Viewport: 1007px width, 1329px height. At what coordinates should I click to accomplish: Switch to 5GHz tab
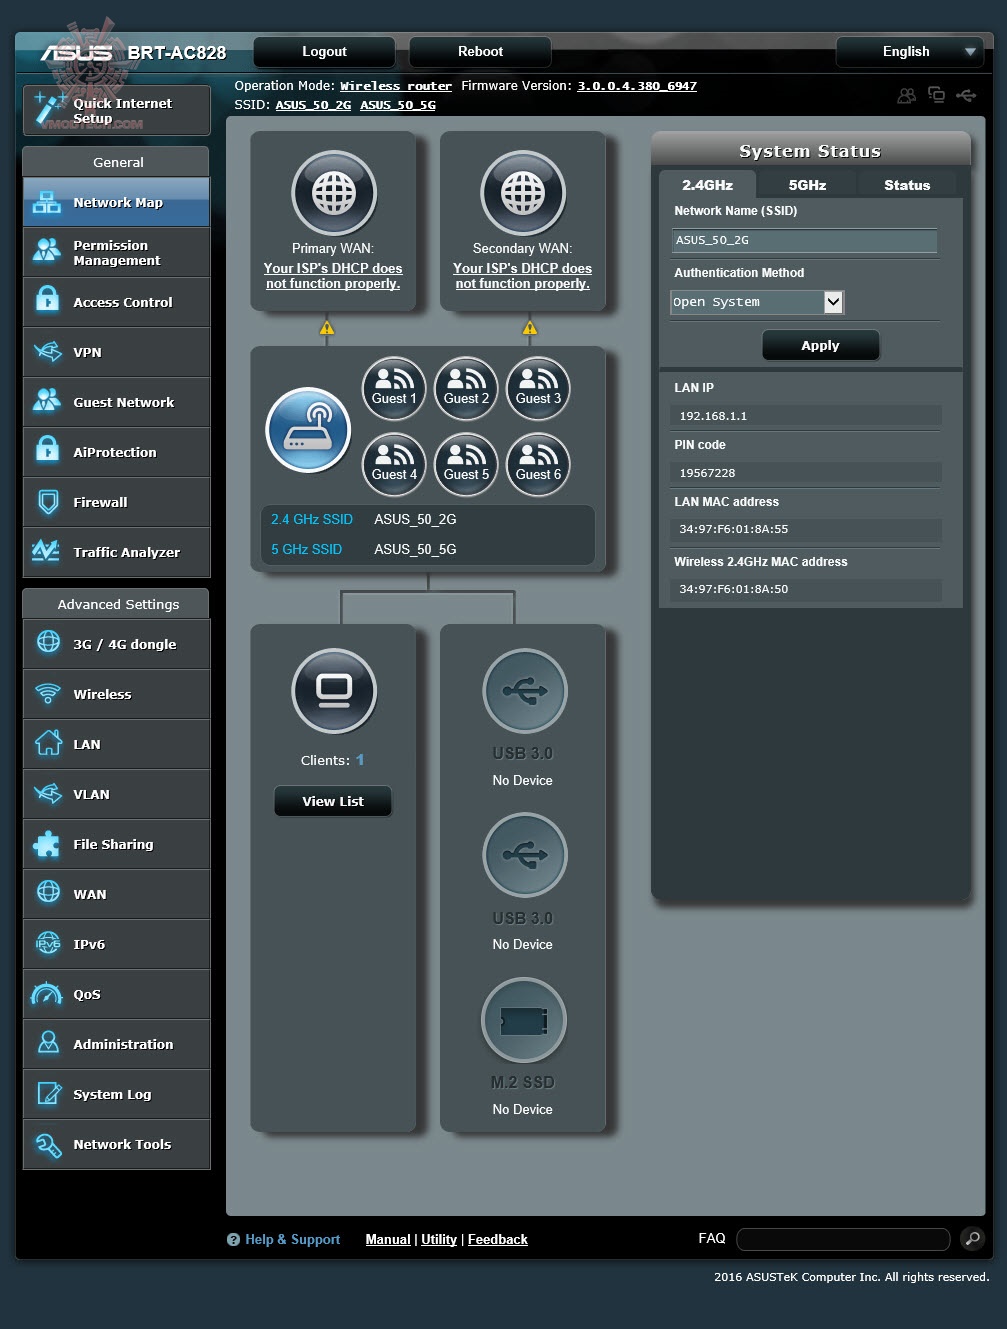(x=807, y=184)
